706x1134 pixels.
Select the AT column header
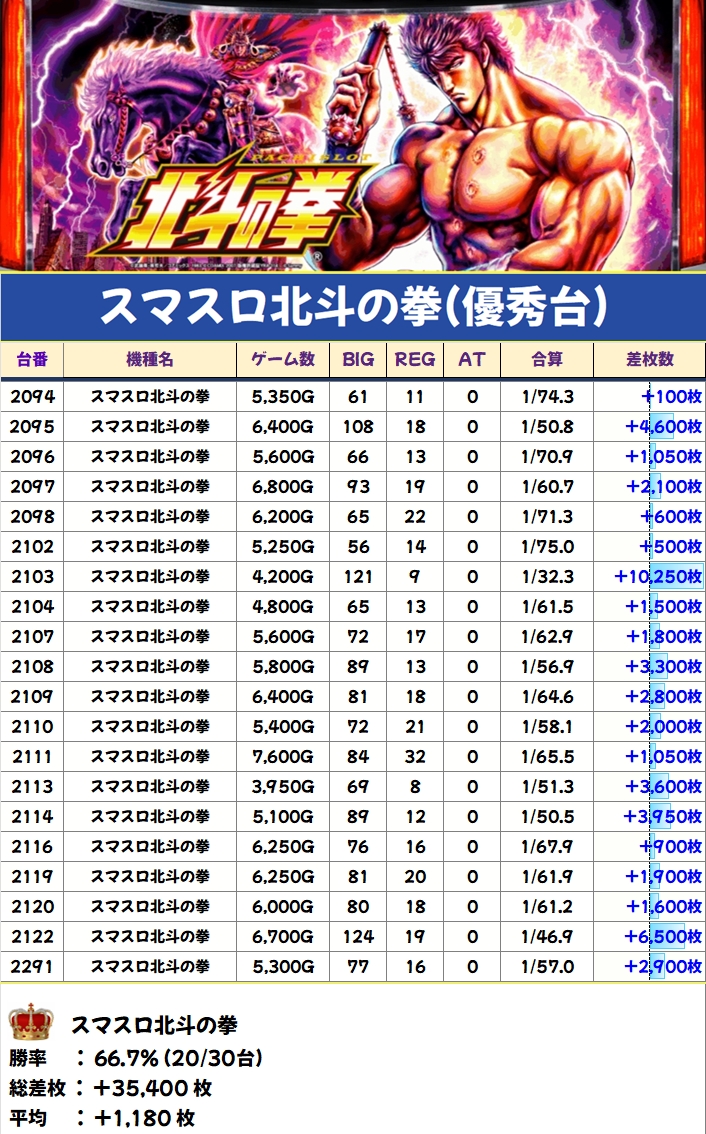click(471, 360)
